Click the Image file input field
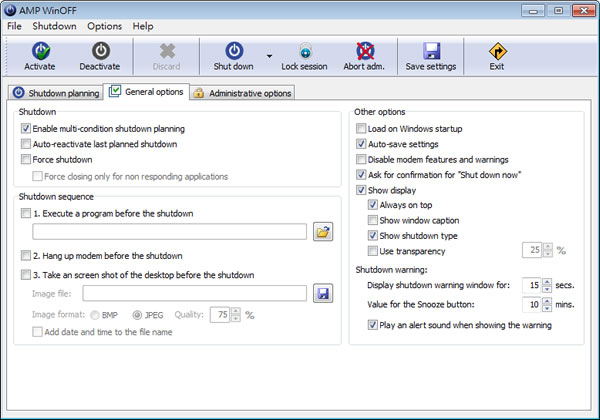Image resolution: width=600 pixels, height=420 pixels. tap(195, 293)
